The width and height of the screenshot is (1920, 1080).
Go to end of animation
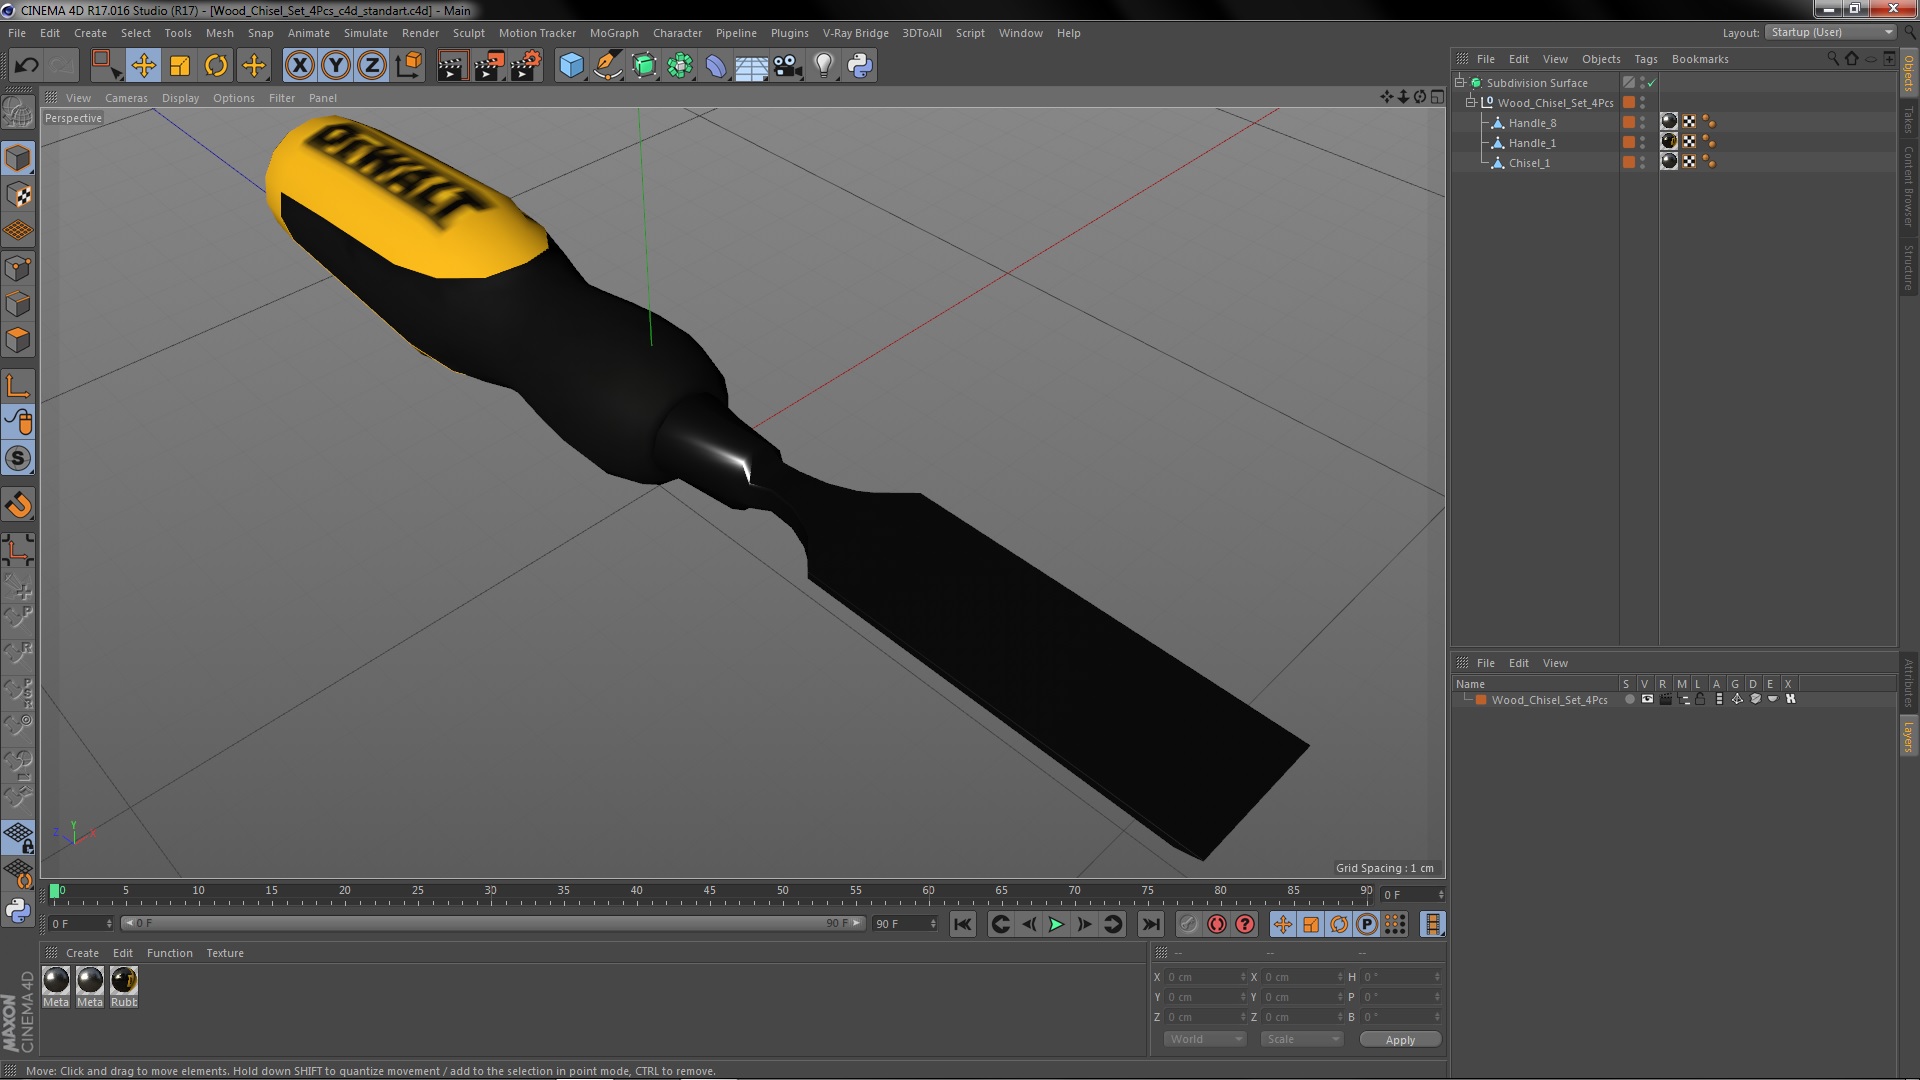pyautogui.click(x=1151, y=925)
